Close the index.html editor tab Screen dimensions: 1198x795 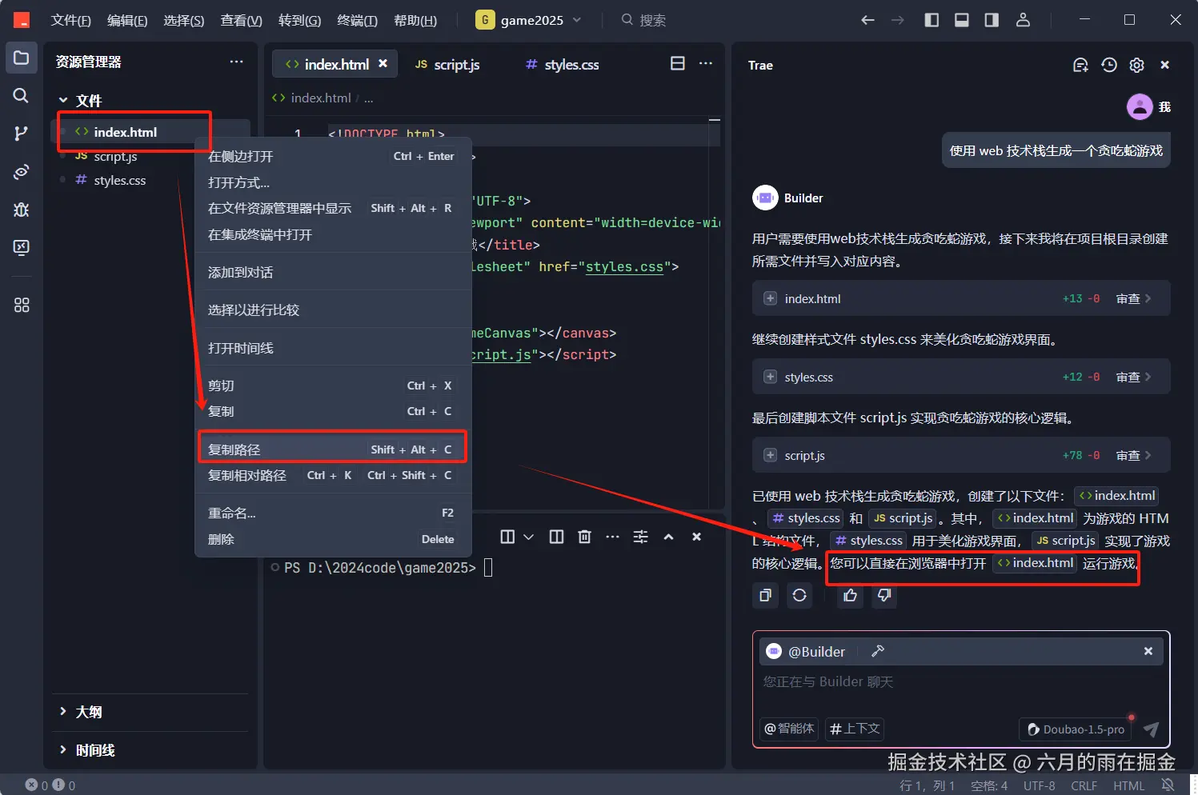pyautogui.click(x=383, y=63)
